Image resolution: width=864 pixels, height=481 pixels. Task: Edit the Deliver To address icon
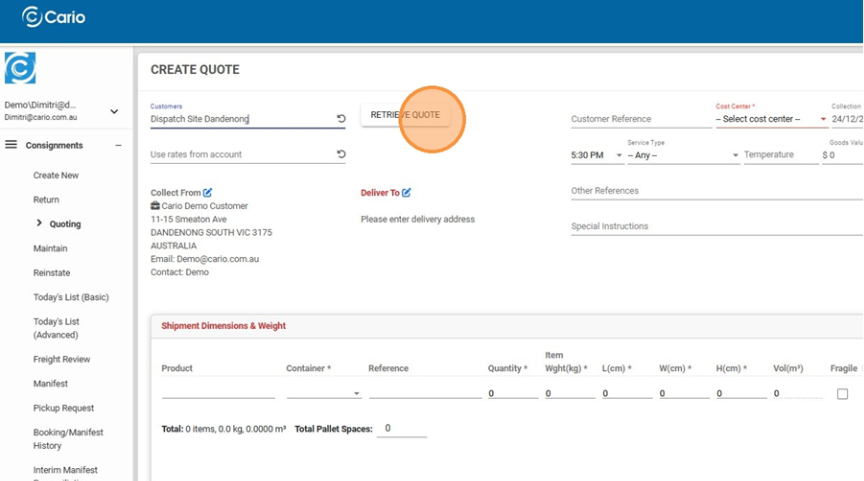pyautogui.click(x=407, y=192)
